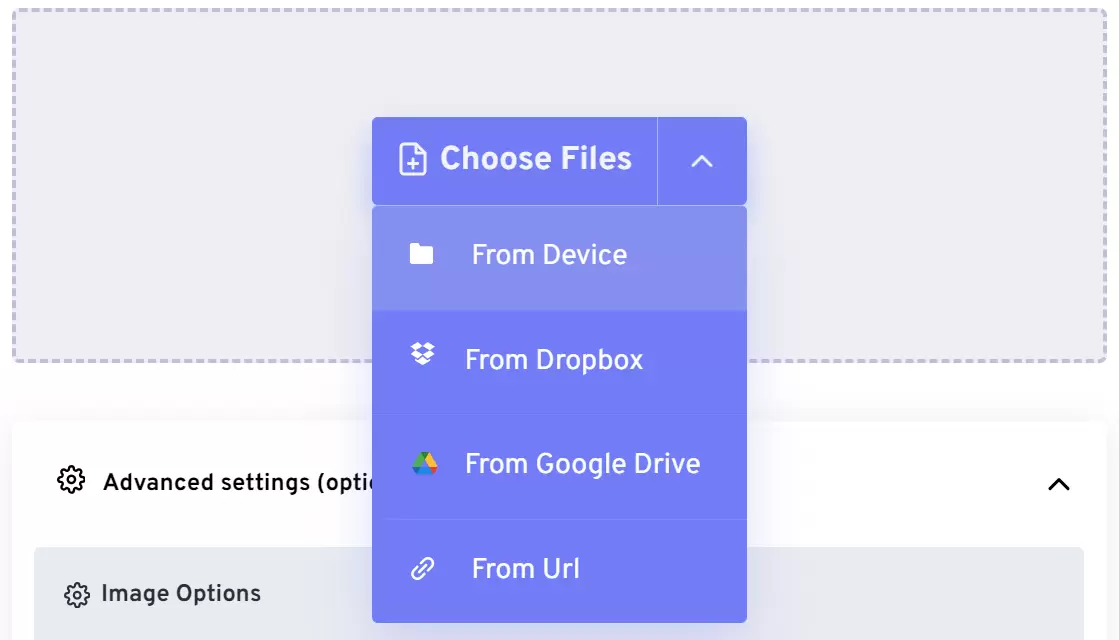Click the Advanced settings heading text
Screen dimensions: 1119x640
coord(237,483)
